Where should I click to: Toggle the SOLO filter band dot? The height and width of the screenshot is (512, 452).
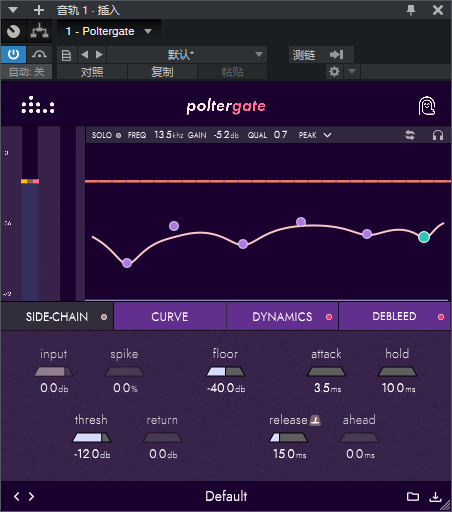[118, 135]
